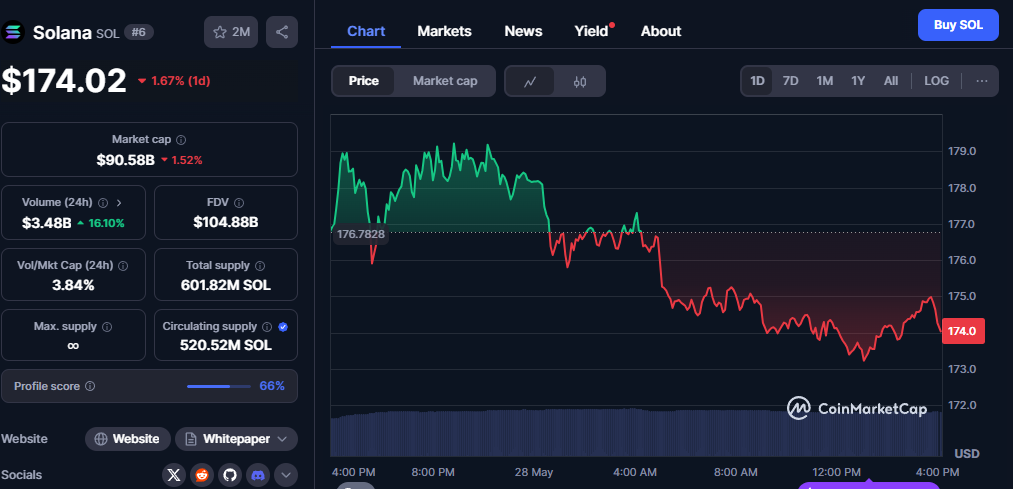1013x489 pixels.
Task: Click the 1.67% (1d) change
Action: point(174,81)
